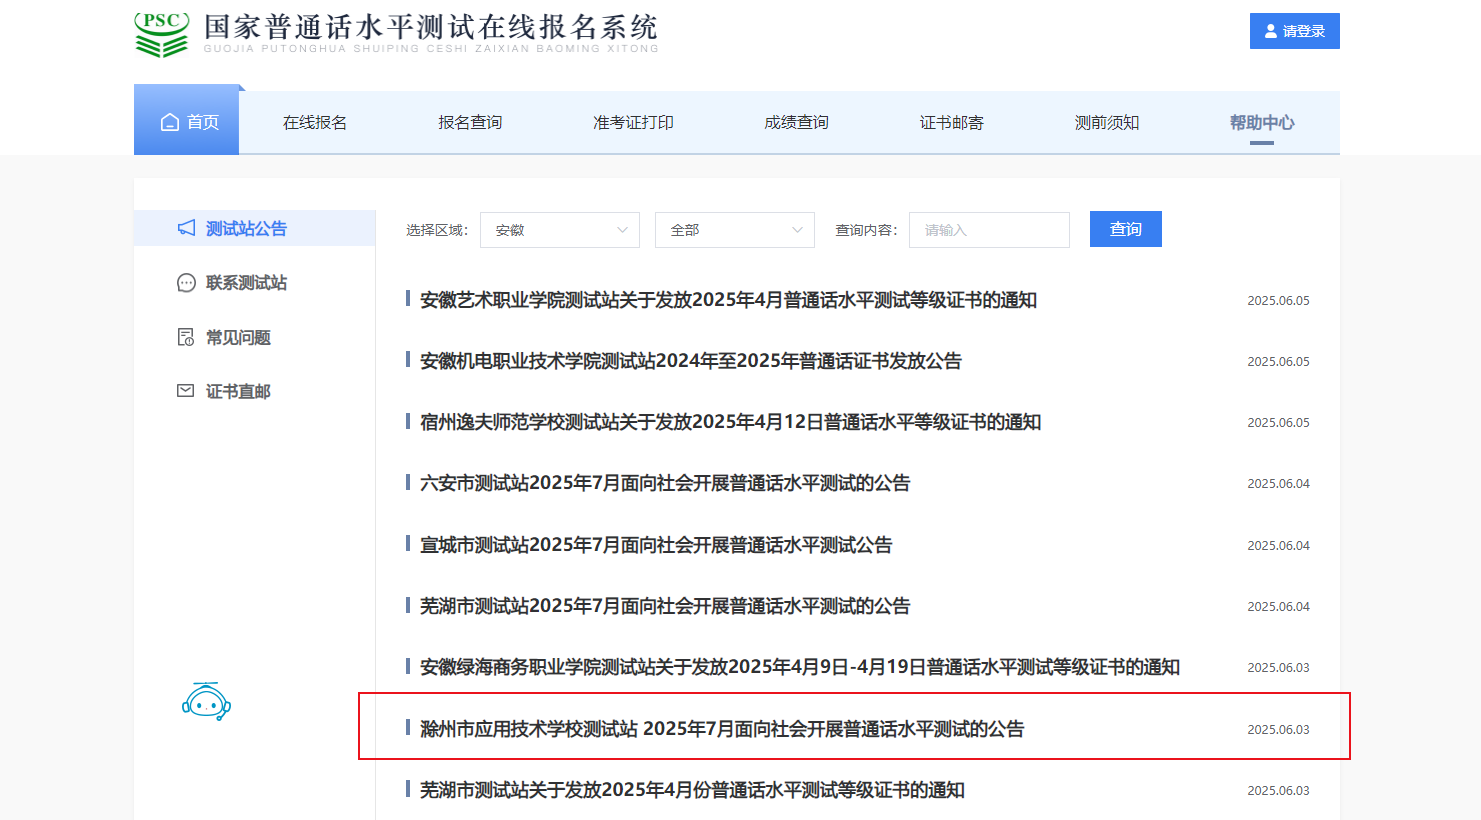
Task: Select 证书直邮 in the sidebar
Action: click(238, 391)
